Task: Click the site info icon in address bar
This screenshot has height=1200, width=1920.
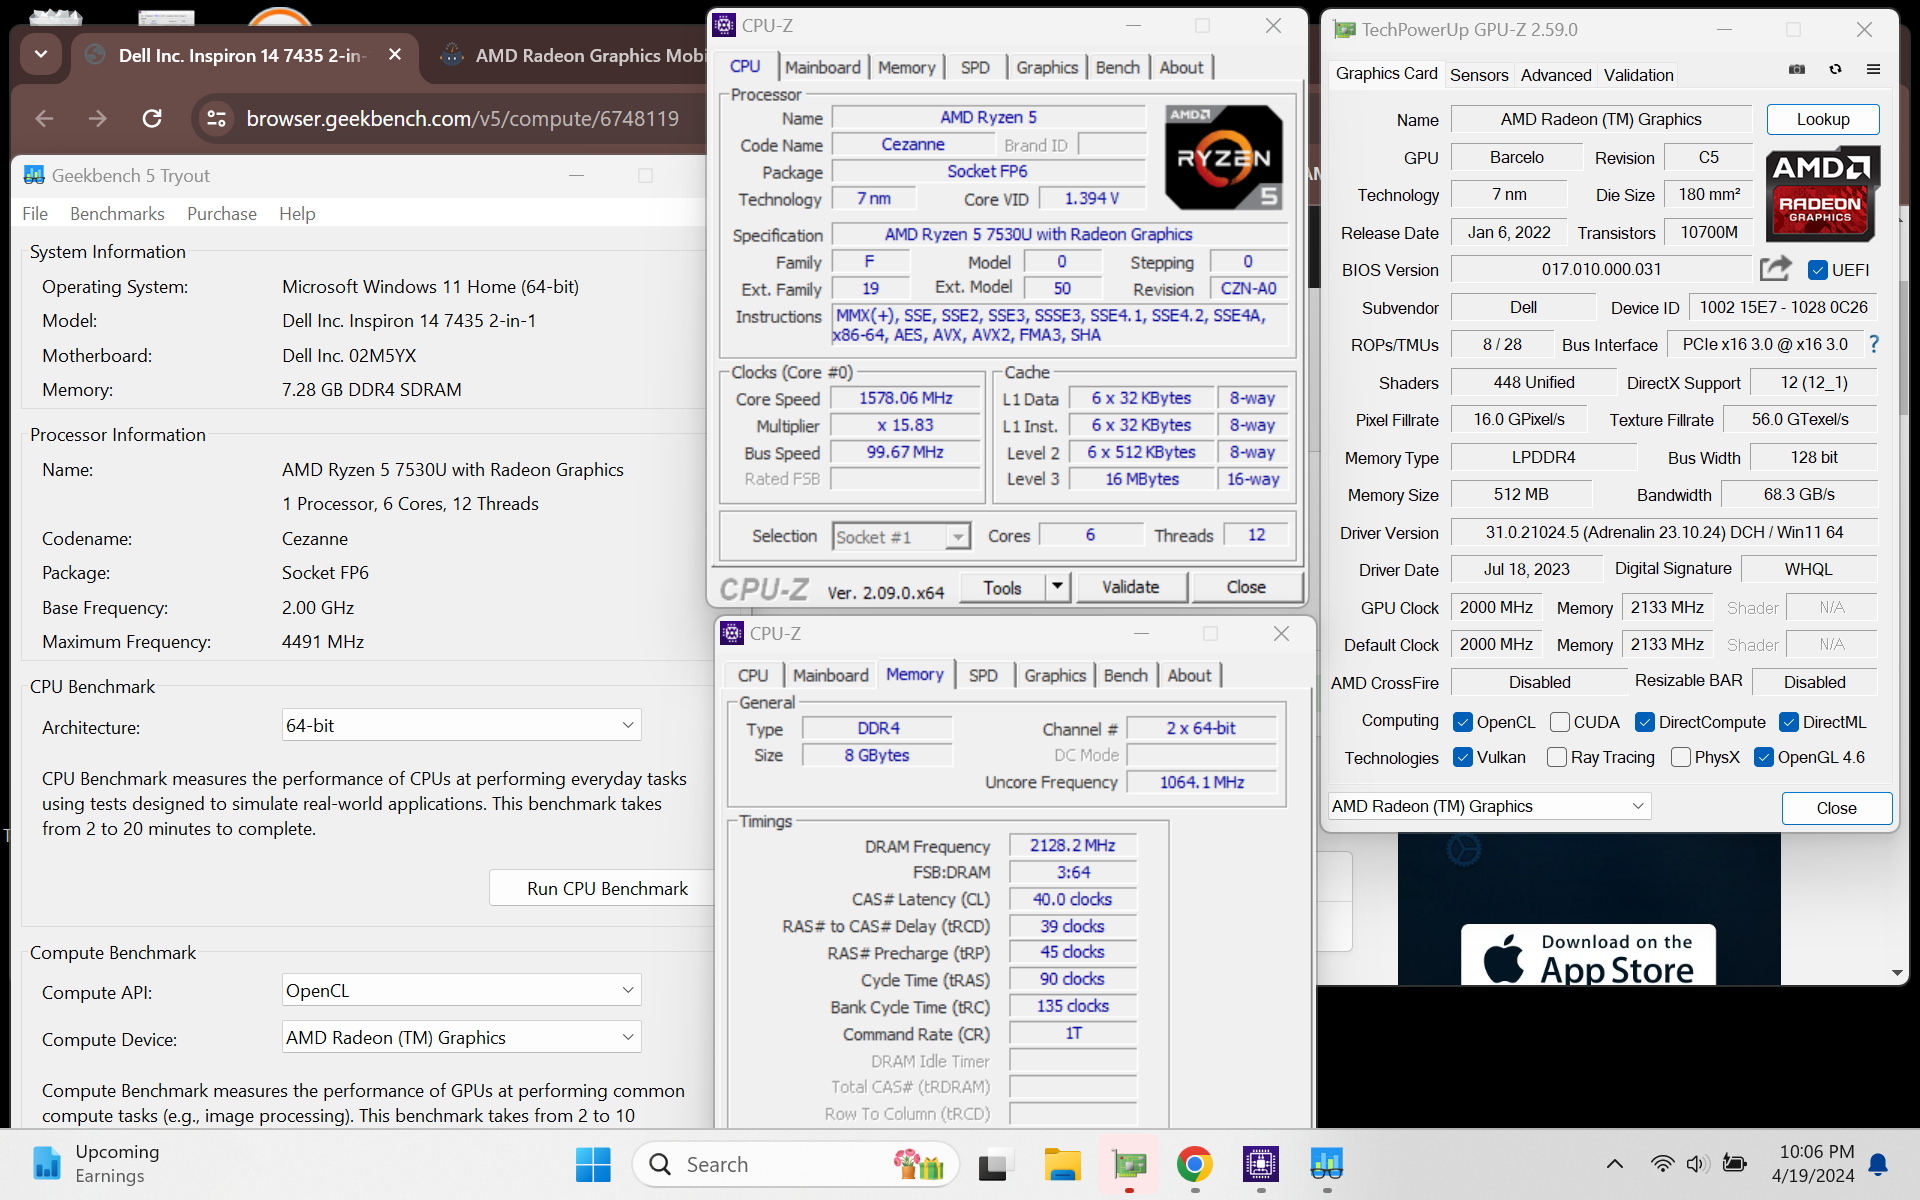Action: (x=216, y=119)
